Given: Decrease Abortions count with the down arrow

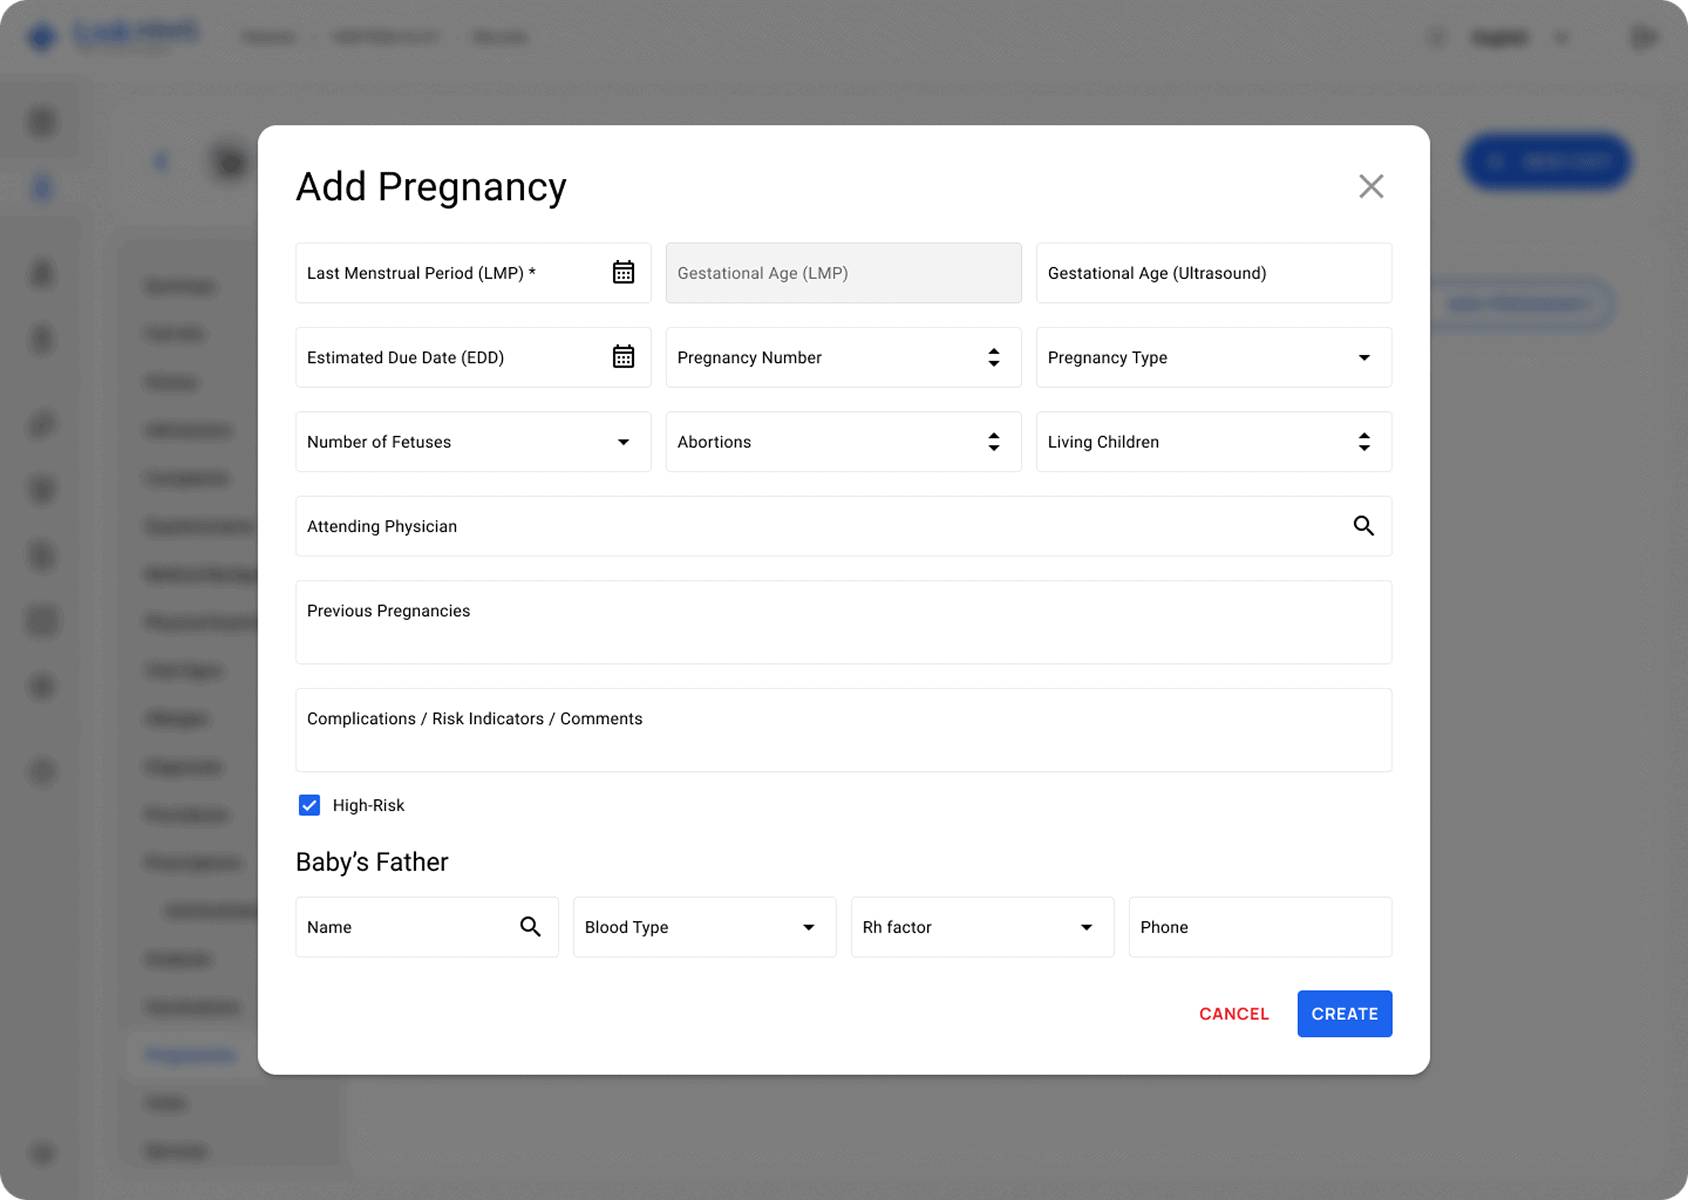Looking at the screenshot, I should tap(993, 448).
